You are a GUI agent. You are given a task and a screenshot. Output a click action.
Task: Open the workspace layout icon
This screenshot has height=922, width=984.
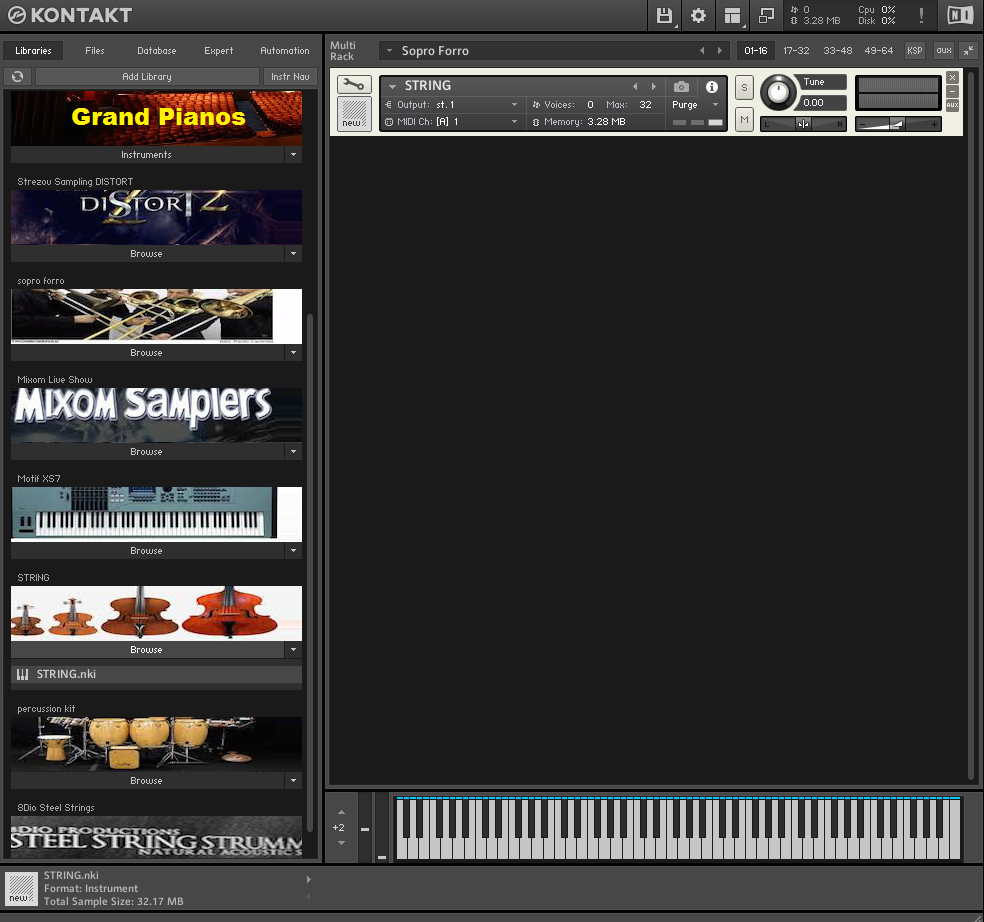click(x=732, y=16)
